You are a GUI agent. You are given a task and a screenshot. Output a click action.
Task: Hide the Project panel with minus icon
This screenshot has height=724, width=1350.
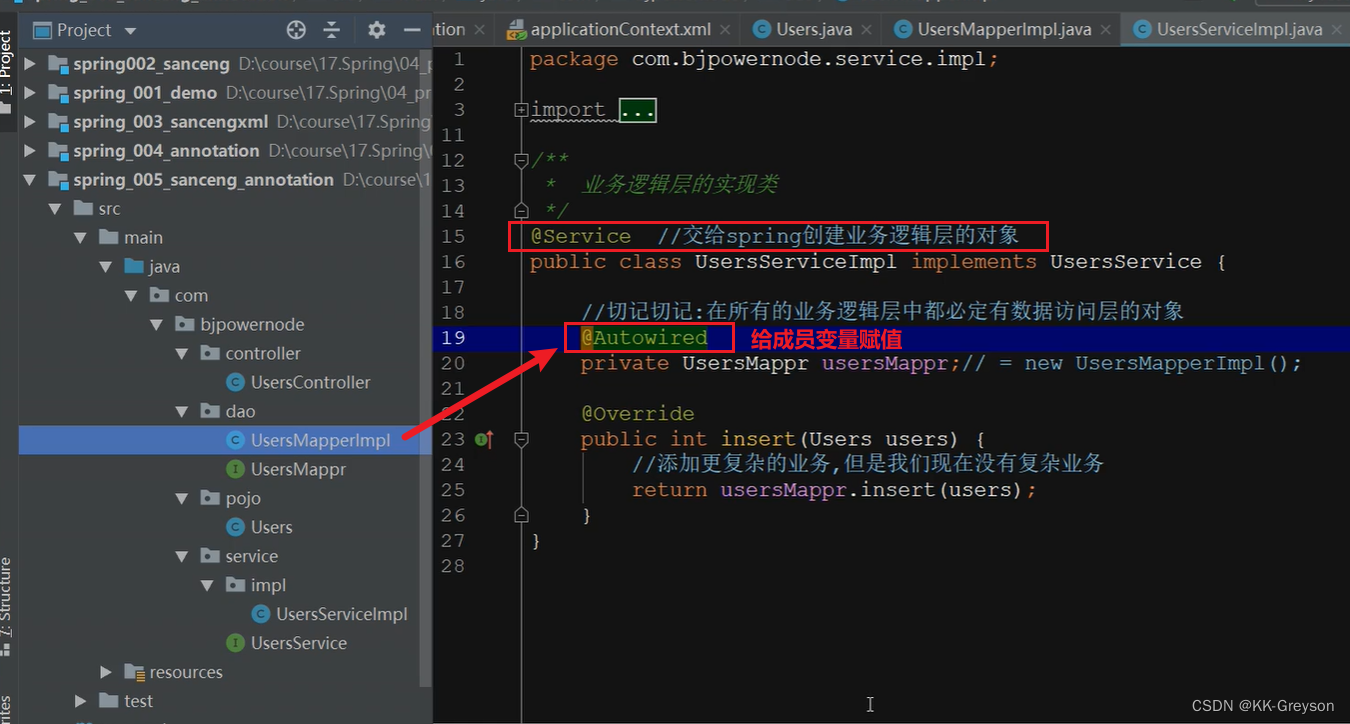point(411,30)
